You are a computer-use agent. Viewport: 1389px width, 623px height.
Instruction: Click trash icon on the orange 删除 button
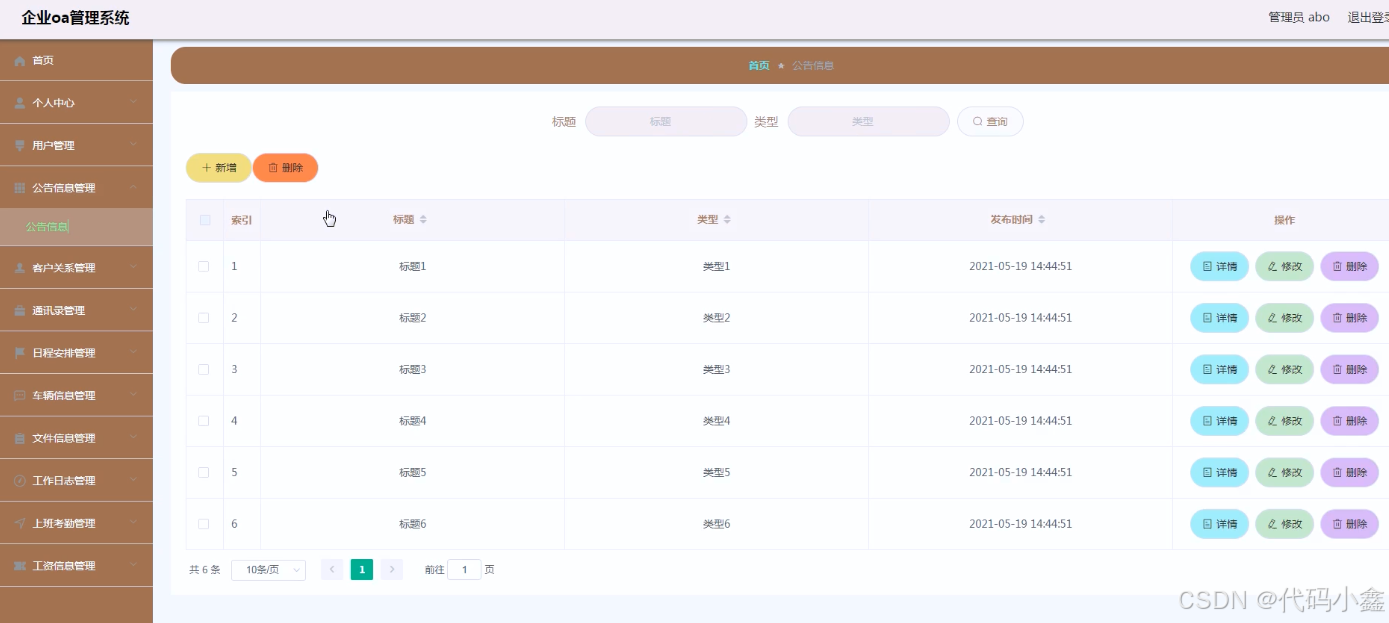point(273,168)
